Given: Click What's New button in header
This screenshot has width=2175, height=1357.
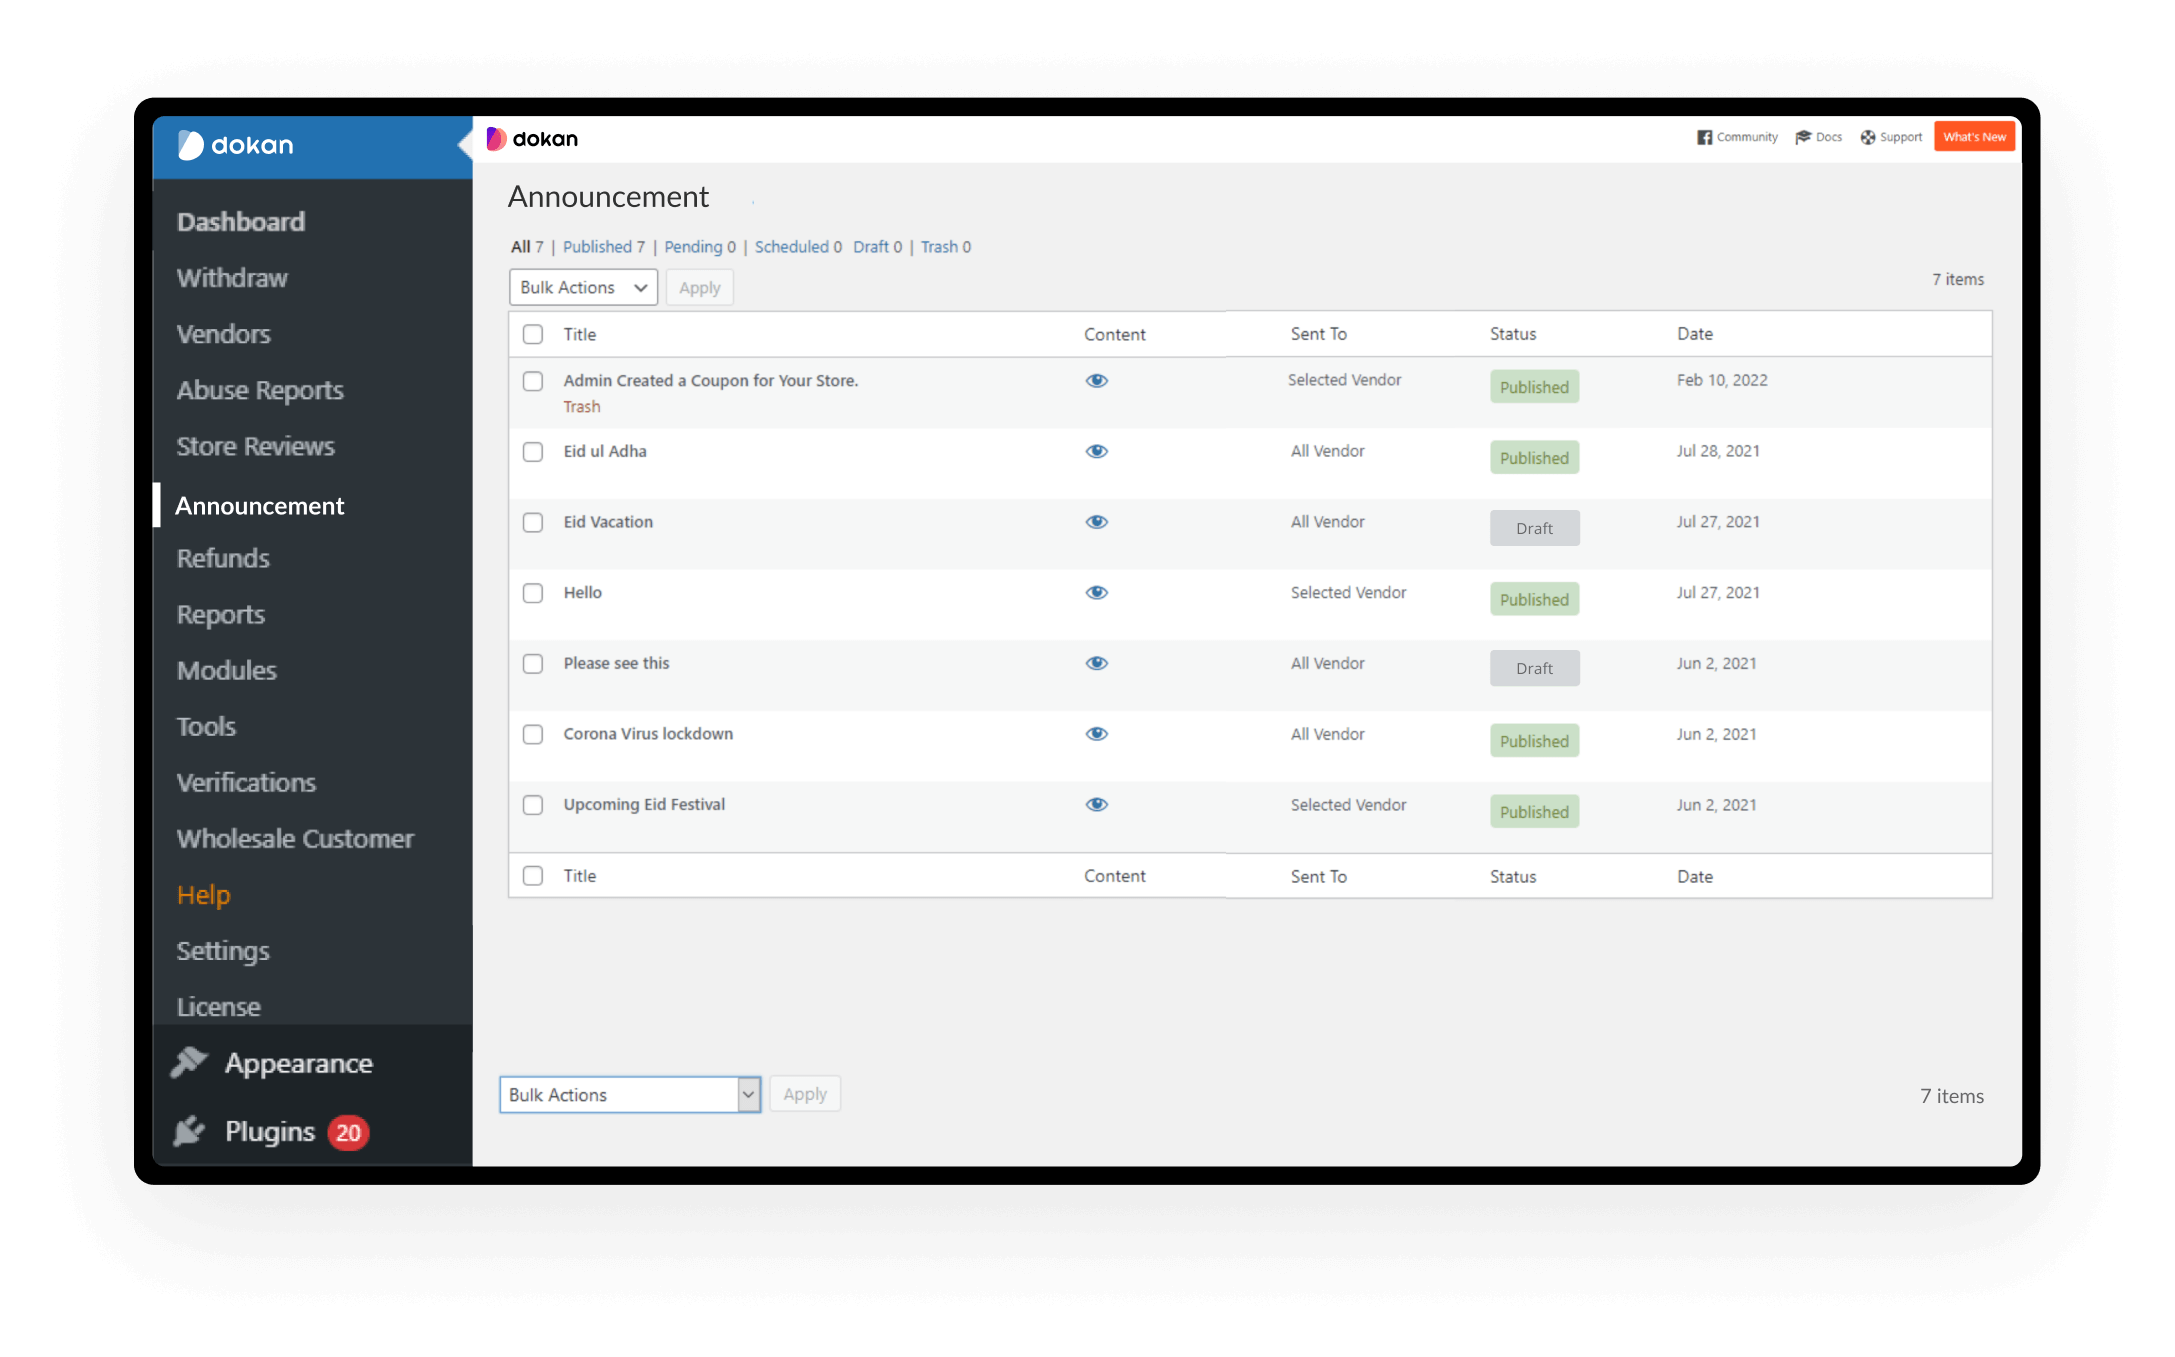Looking at the screenshot, I should coord(1972,136).
